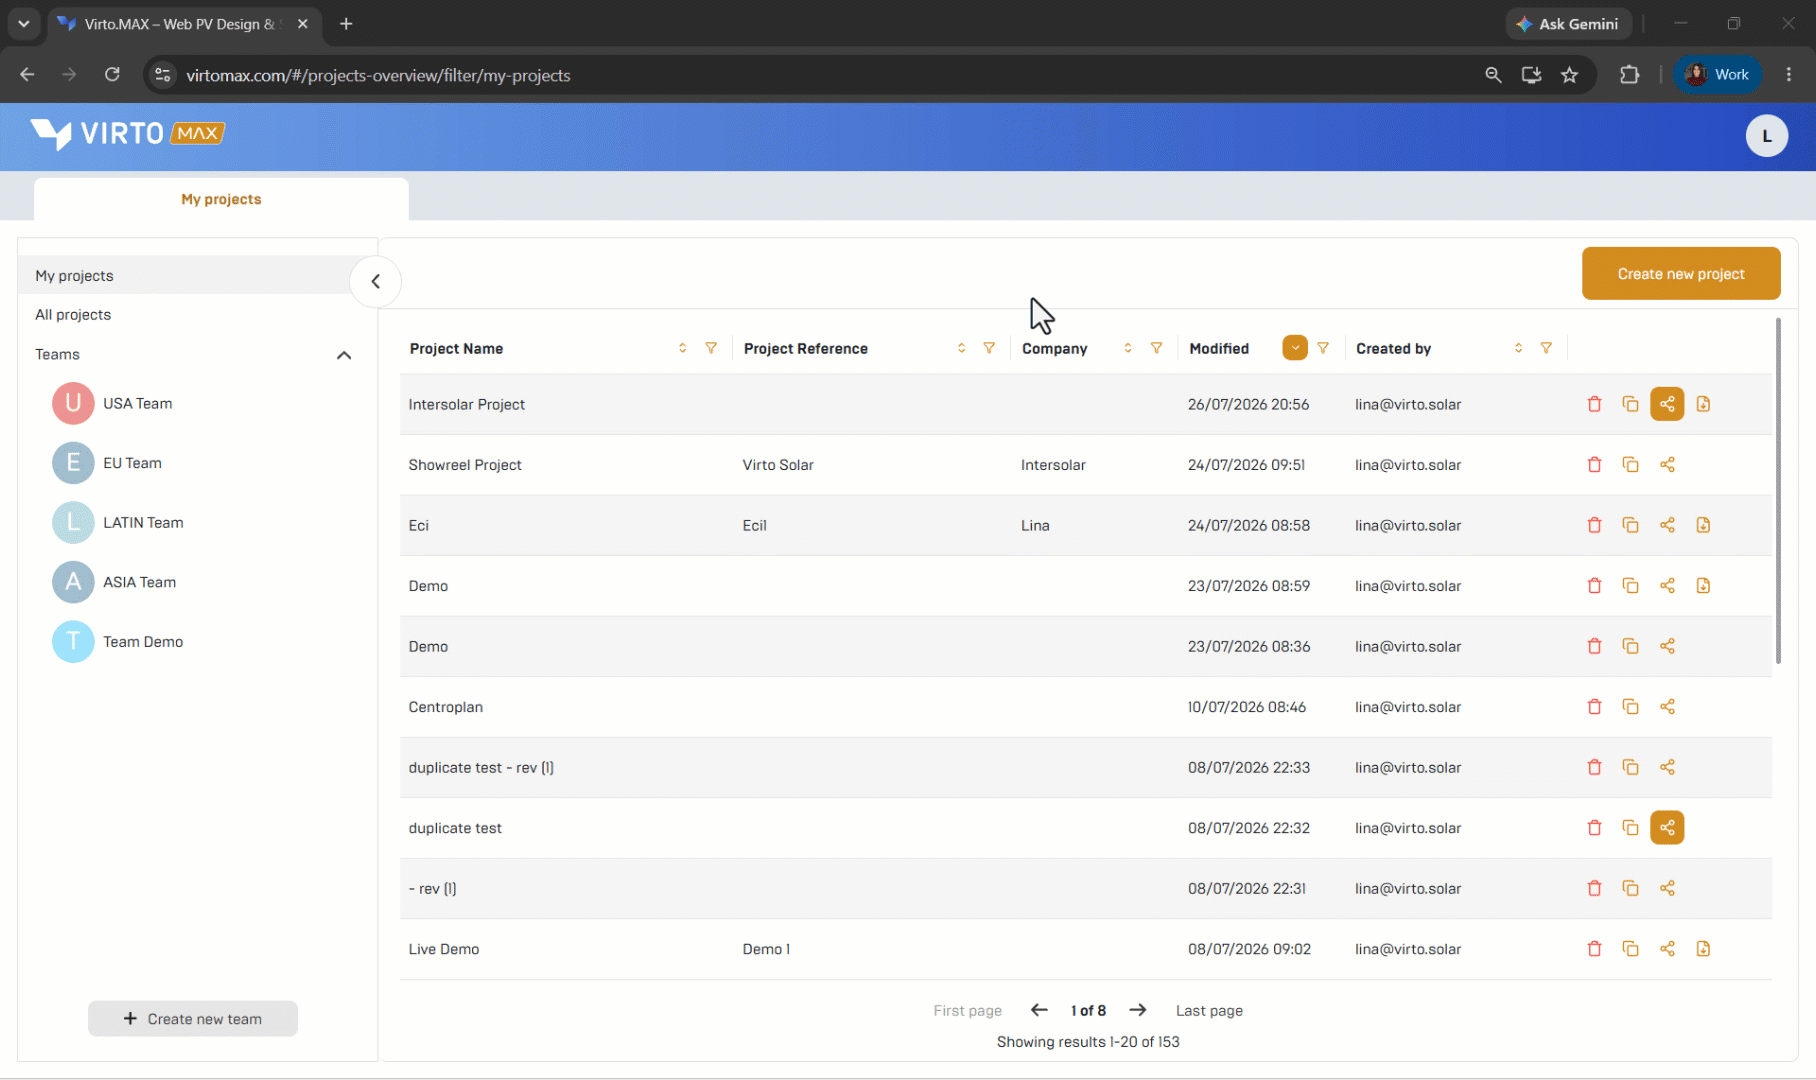The image size is (1816, 1080).
Task: Open document icon for Live Demo
Action: tap(1703, 949)
